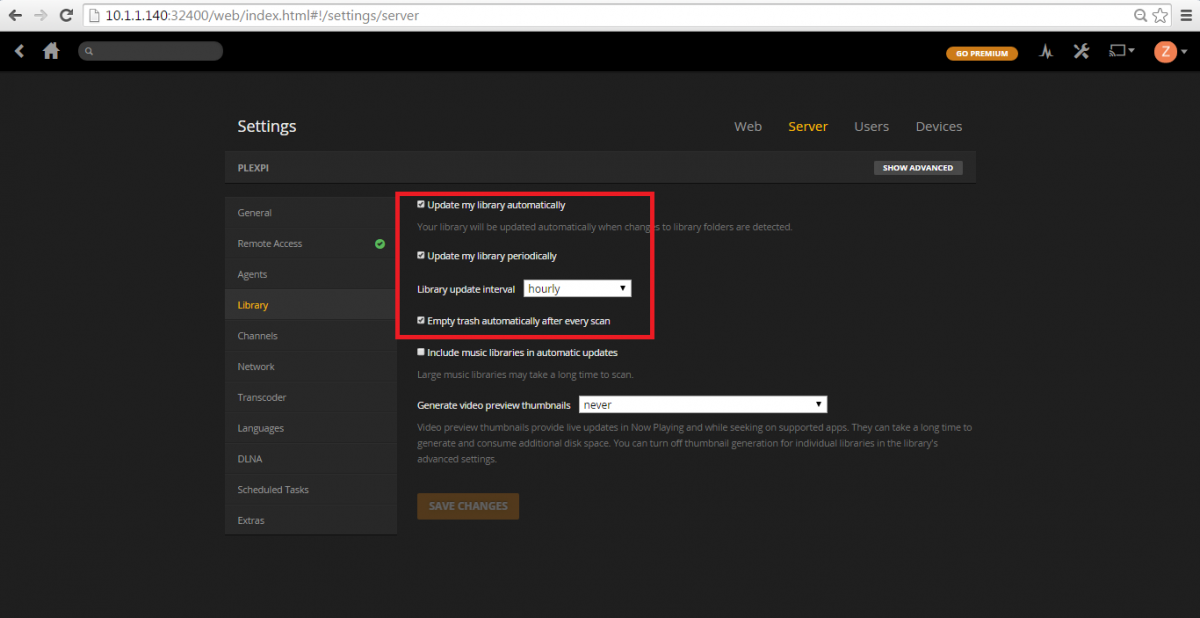Screen dimensions: 1200x618
Task: Enable Include music libraries in automatic updates
Action: (x=421, y=352)
